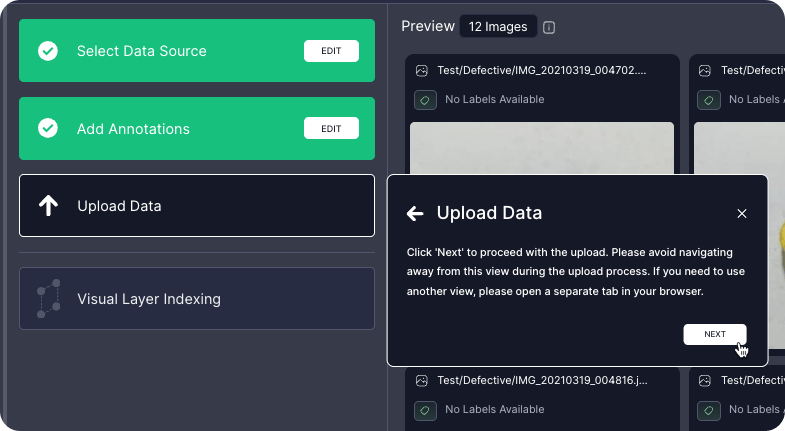Click the Add Annotations checkmark icon
Screen dimensions: 785x431
pyautogui.click(x=48, y=128)
